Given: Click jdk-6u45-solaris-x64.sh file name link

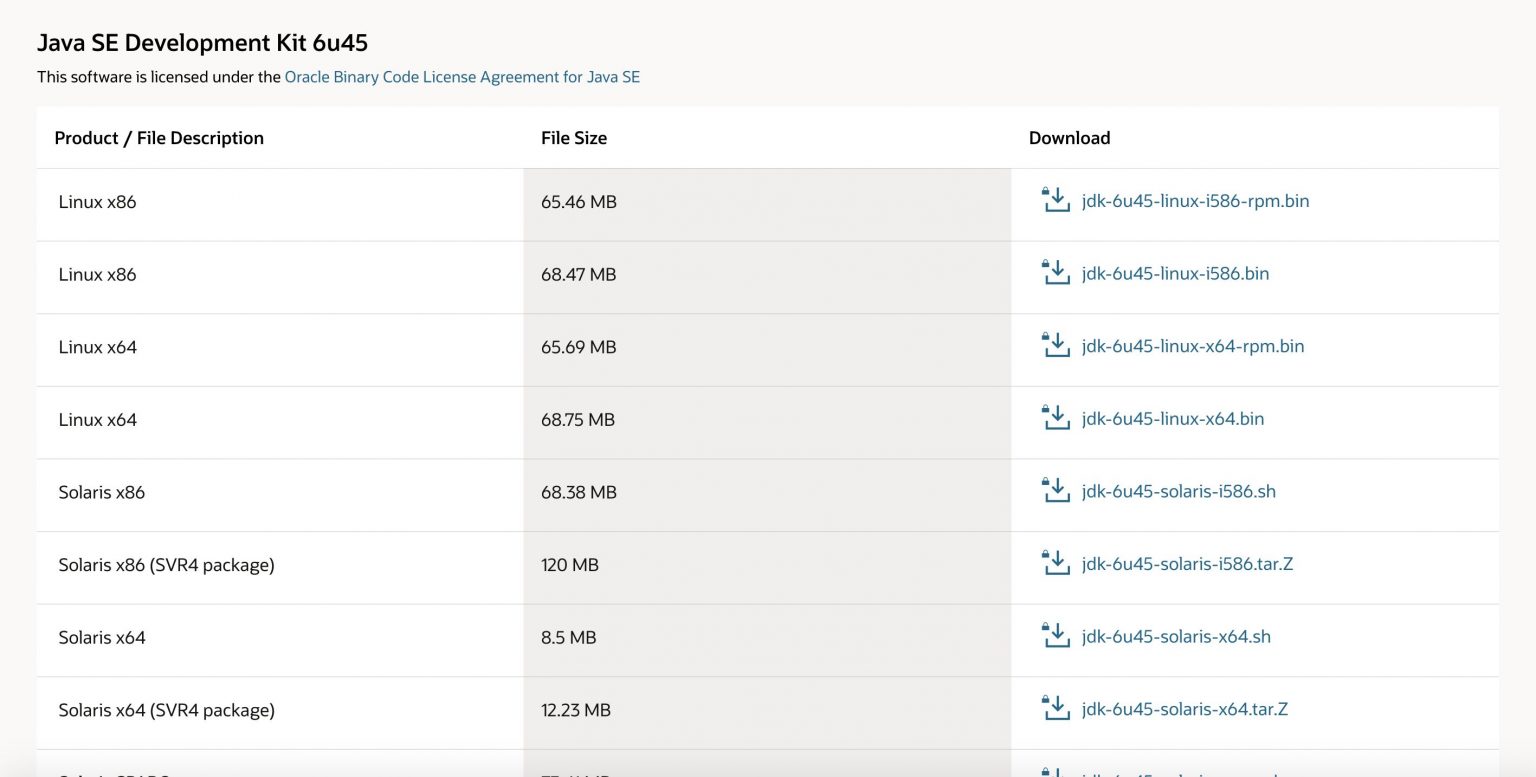Looking at the screenshot, I should 1176,637.
